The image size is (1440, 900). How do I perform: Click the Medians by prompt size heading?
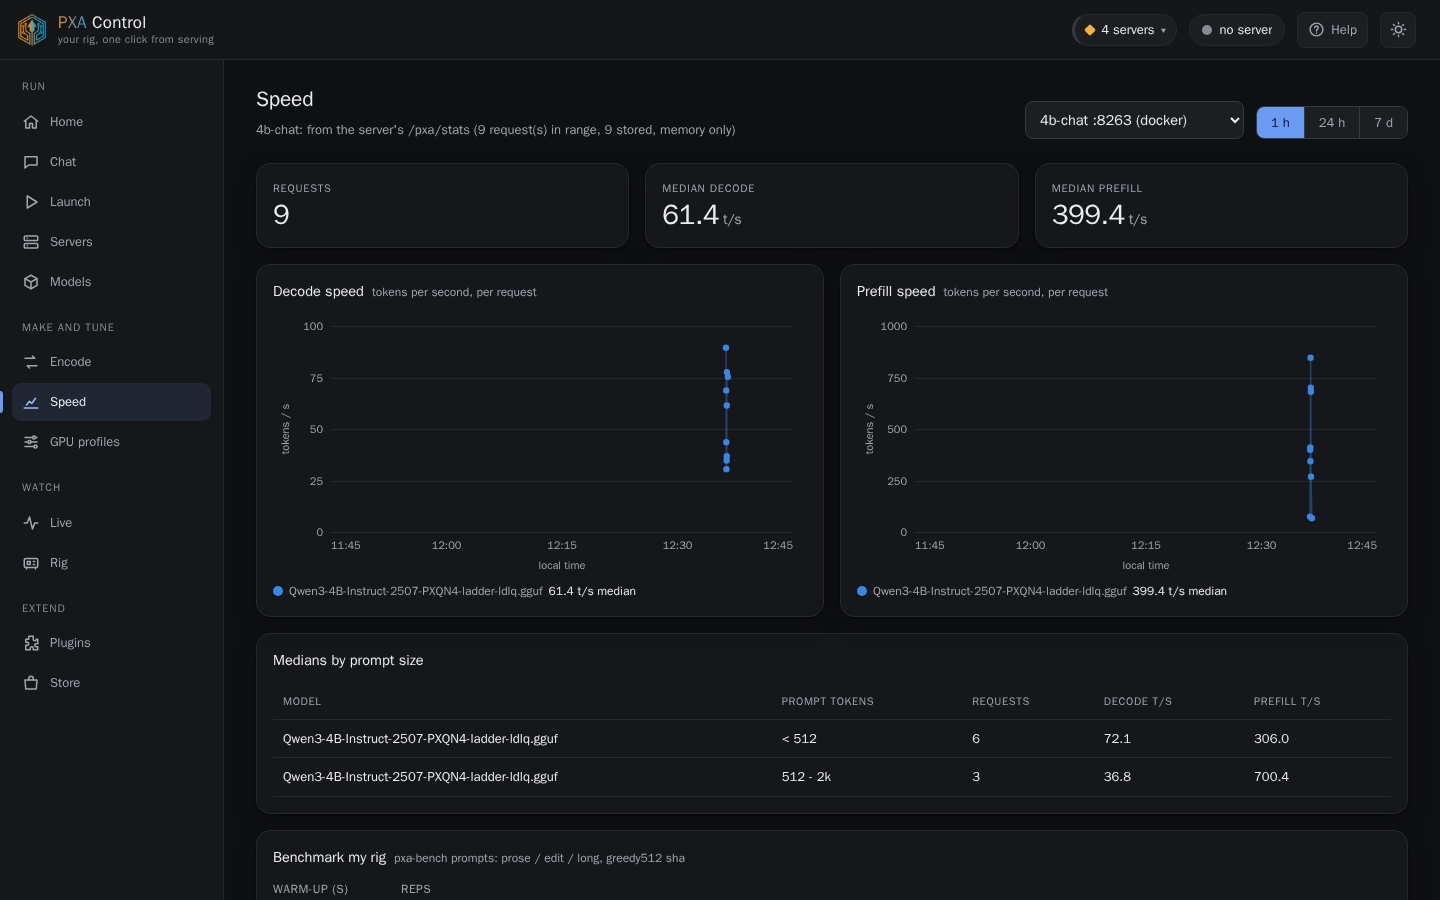(348, 660)
